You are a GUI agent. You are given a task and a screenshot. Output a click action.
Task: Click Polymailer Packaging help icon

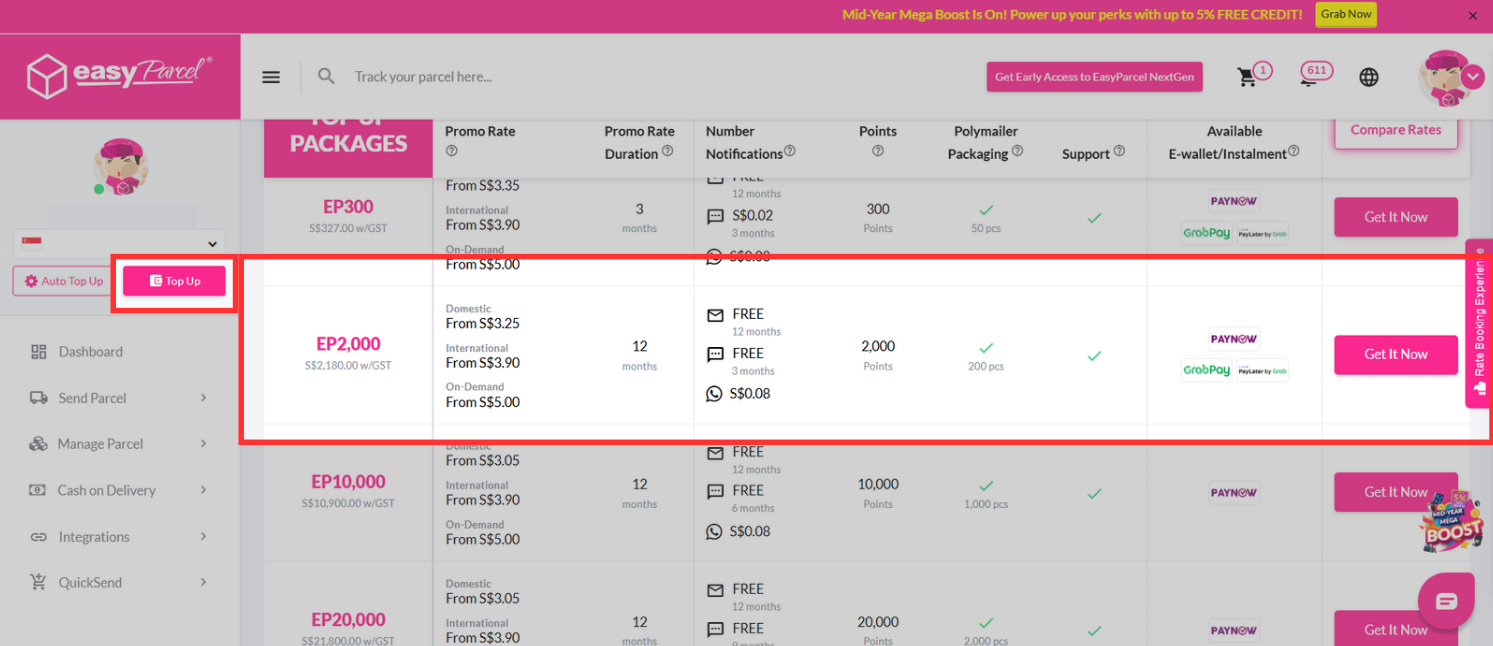click(1017, 151)
